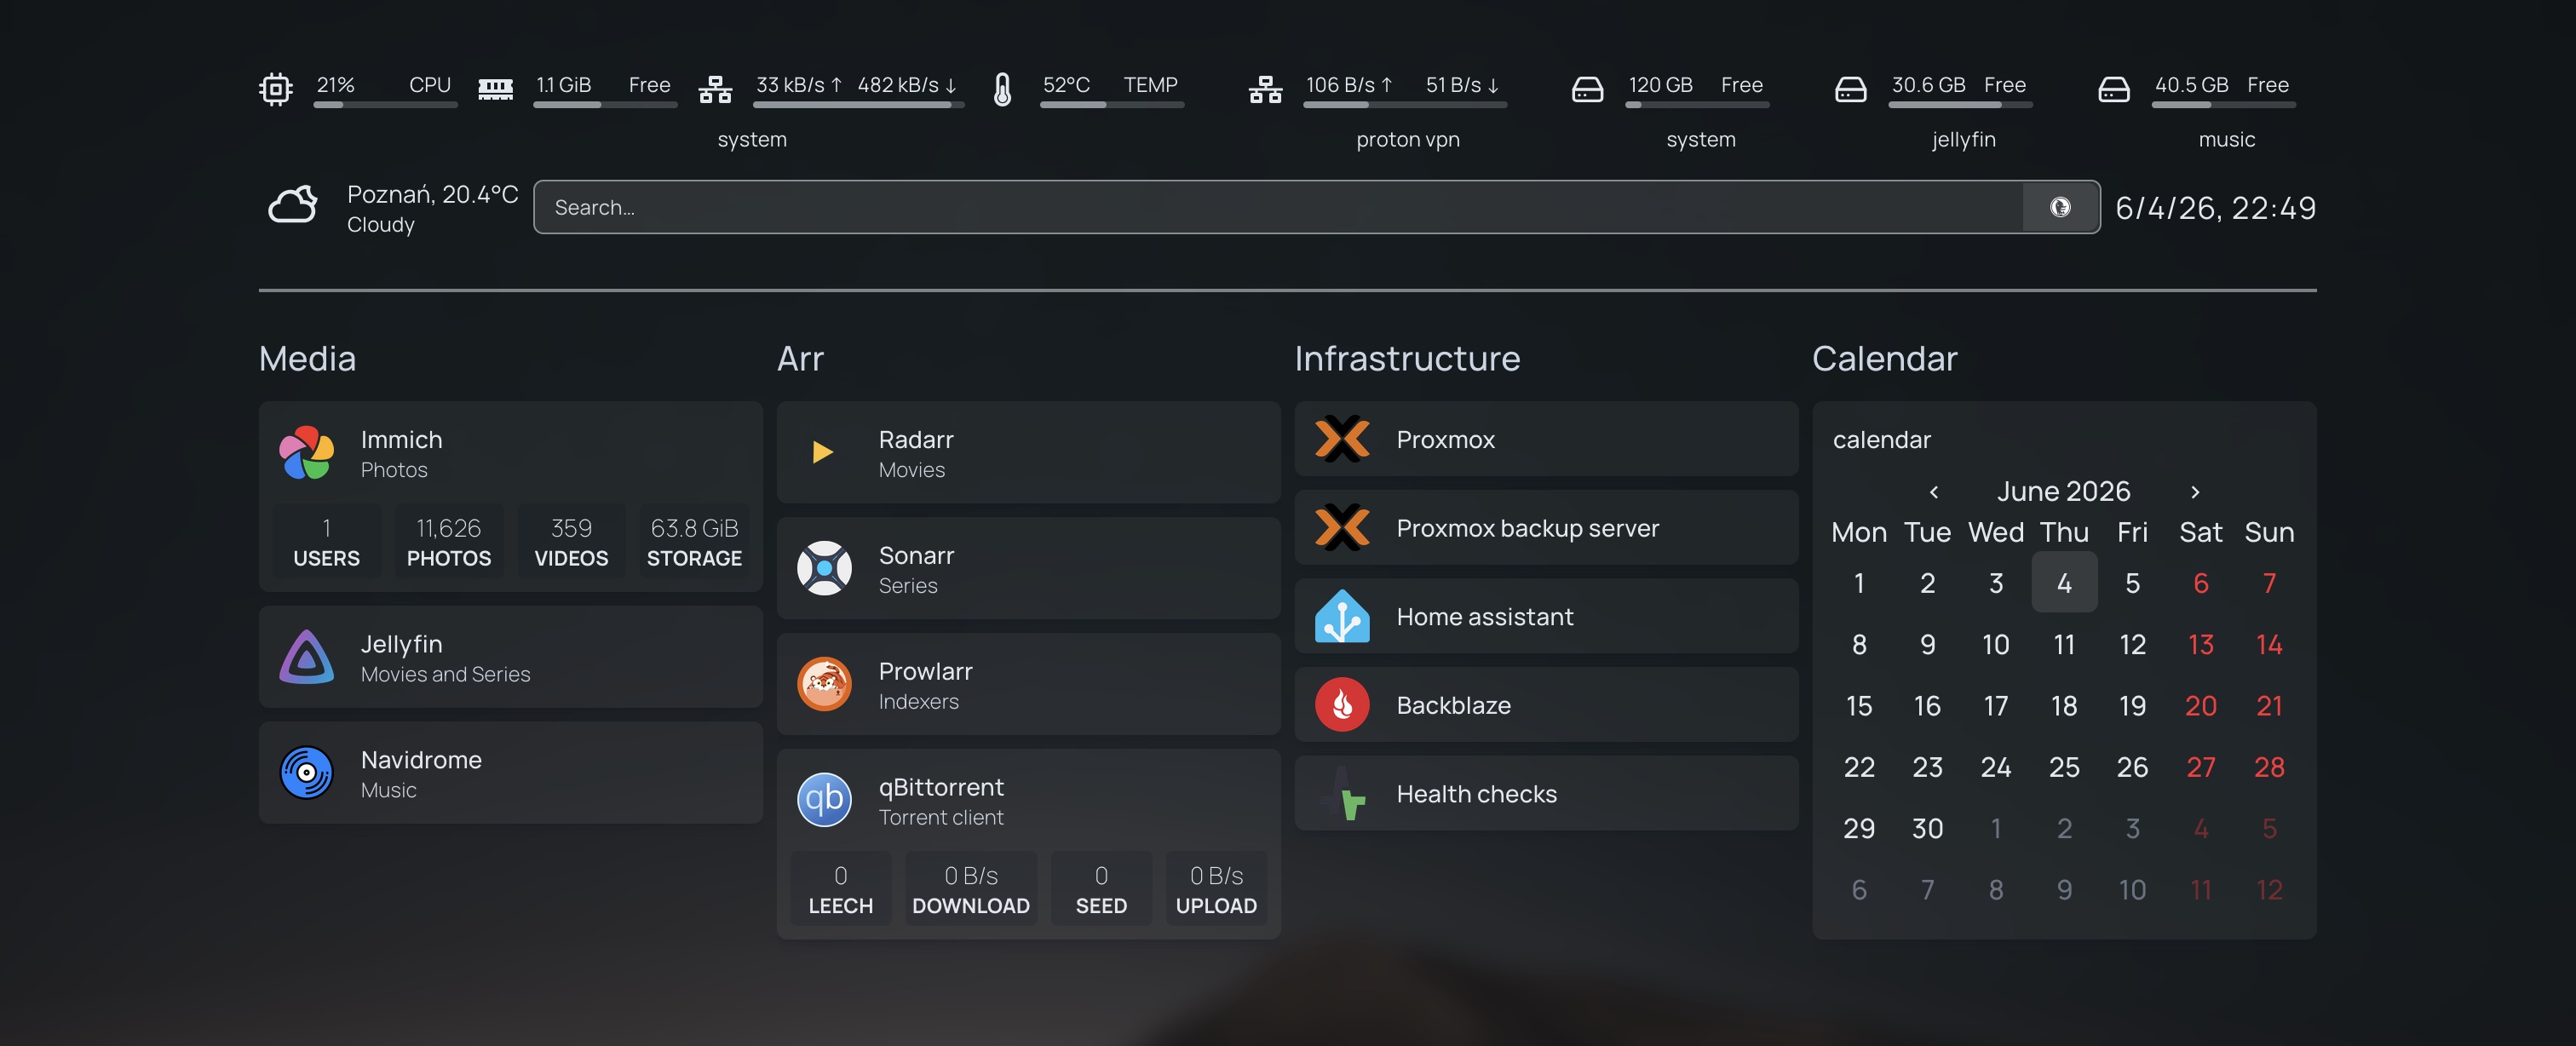This screenshot has height=1046, width=2576.
Task: Click the Poznań, 20.4°C weather text
Action: tap(432, 194)
